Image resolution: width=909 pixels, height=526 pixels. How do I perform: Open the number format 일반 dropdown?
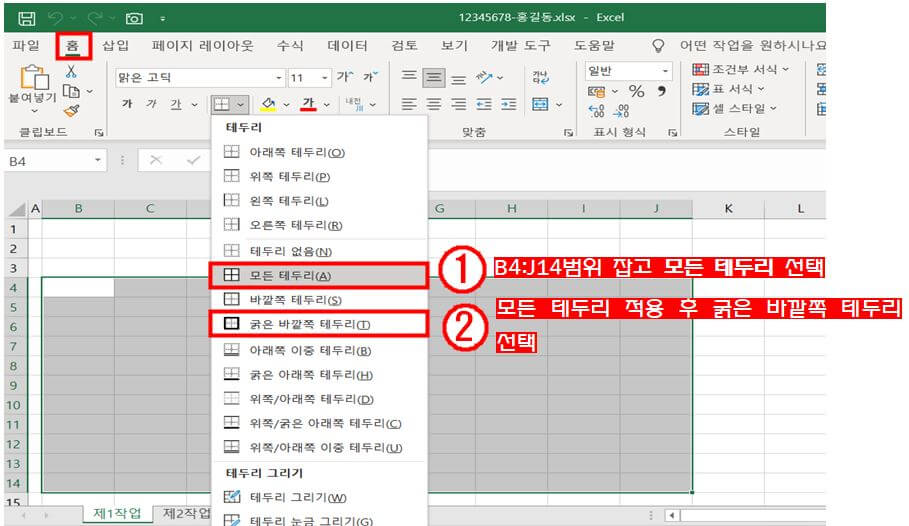[x=665, y=71]
